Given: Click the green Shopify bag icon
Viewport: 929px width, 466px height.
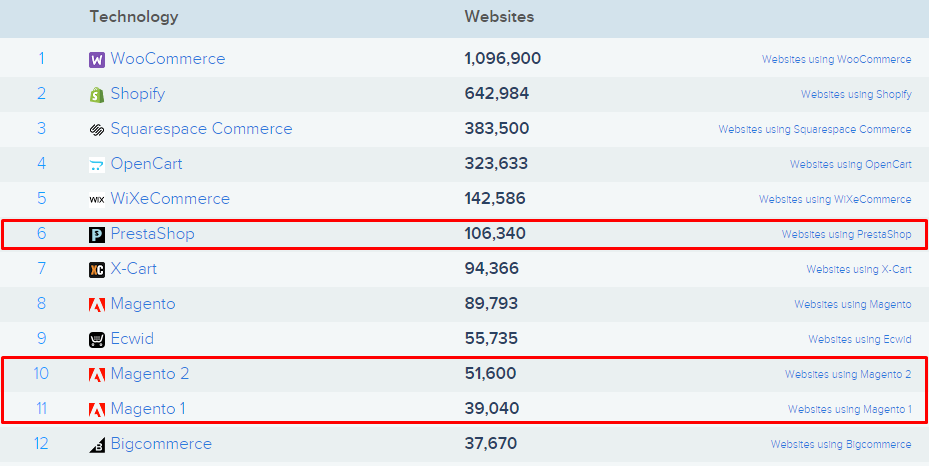Looking at the screenshot, I should 97,95.
